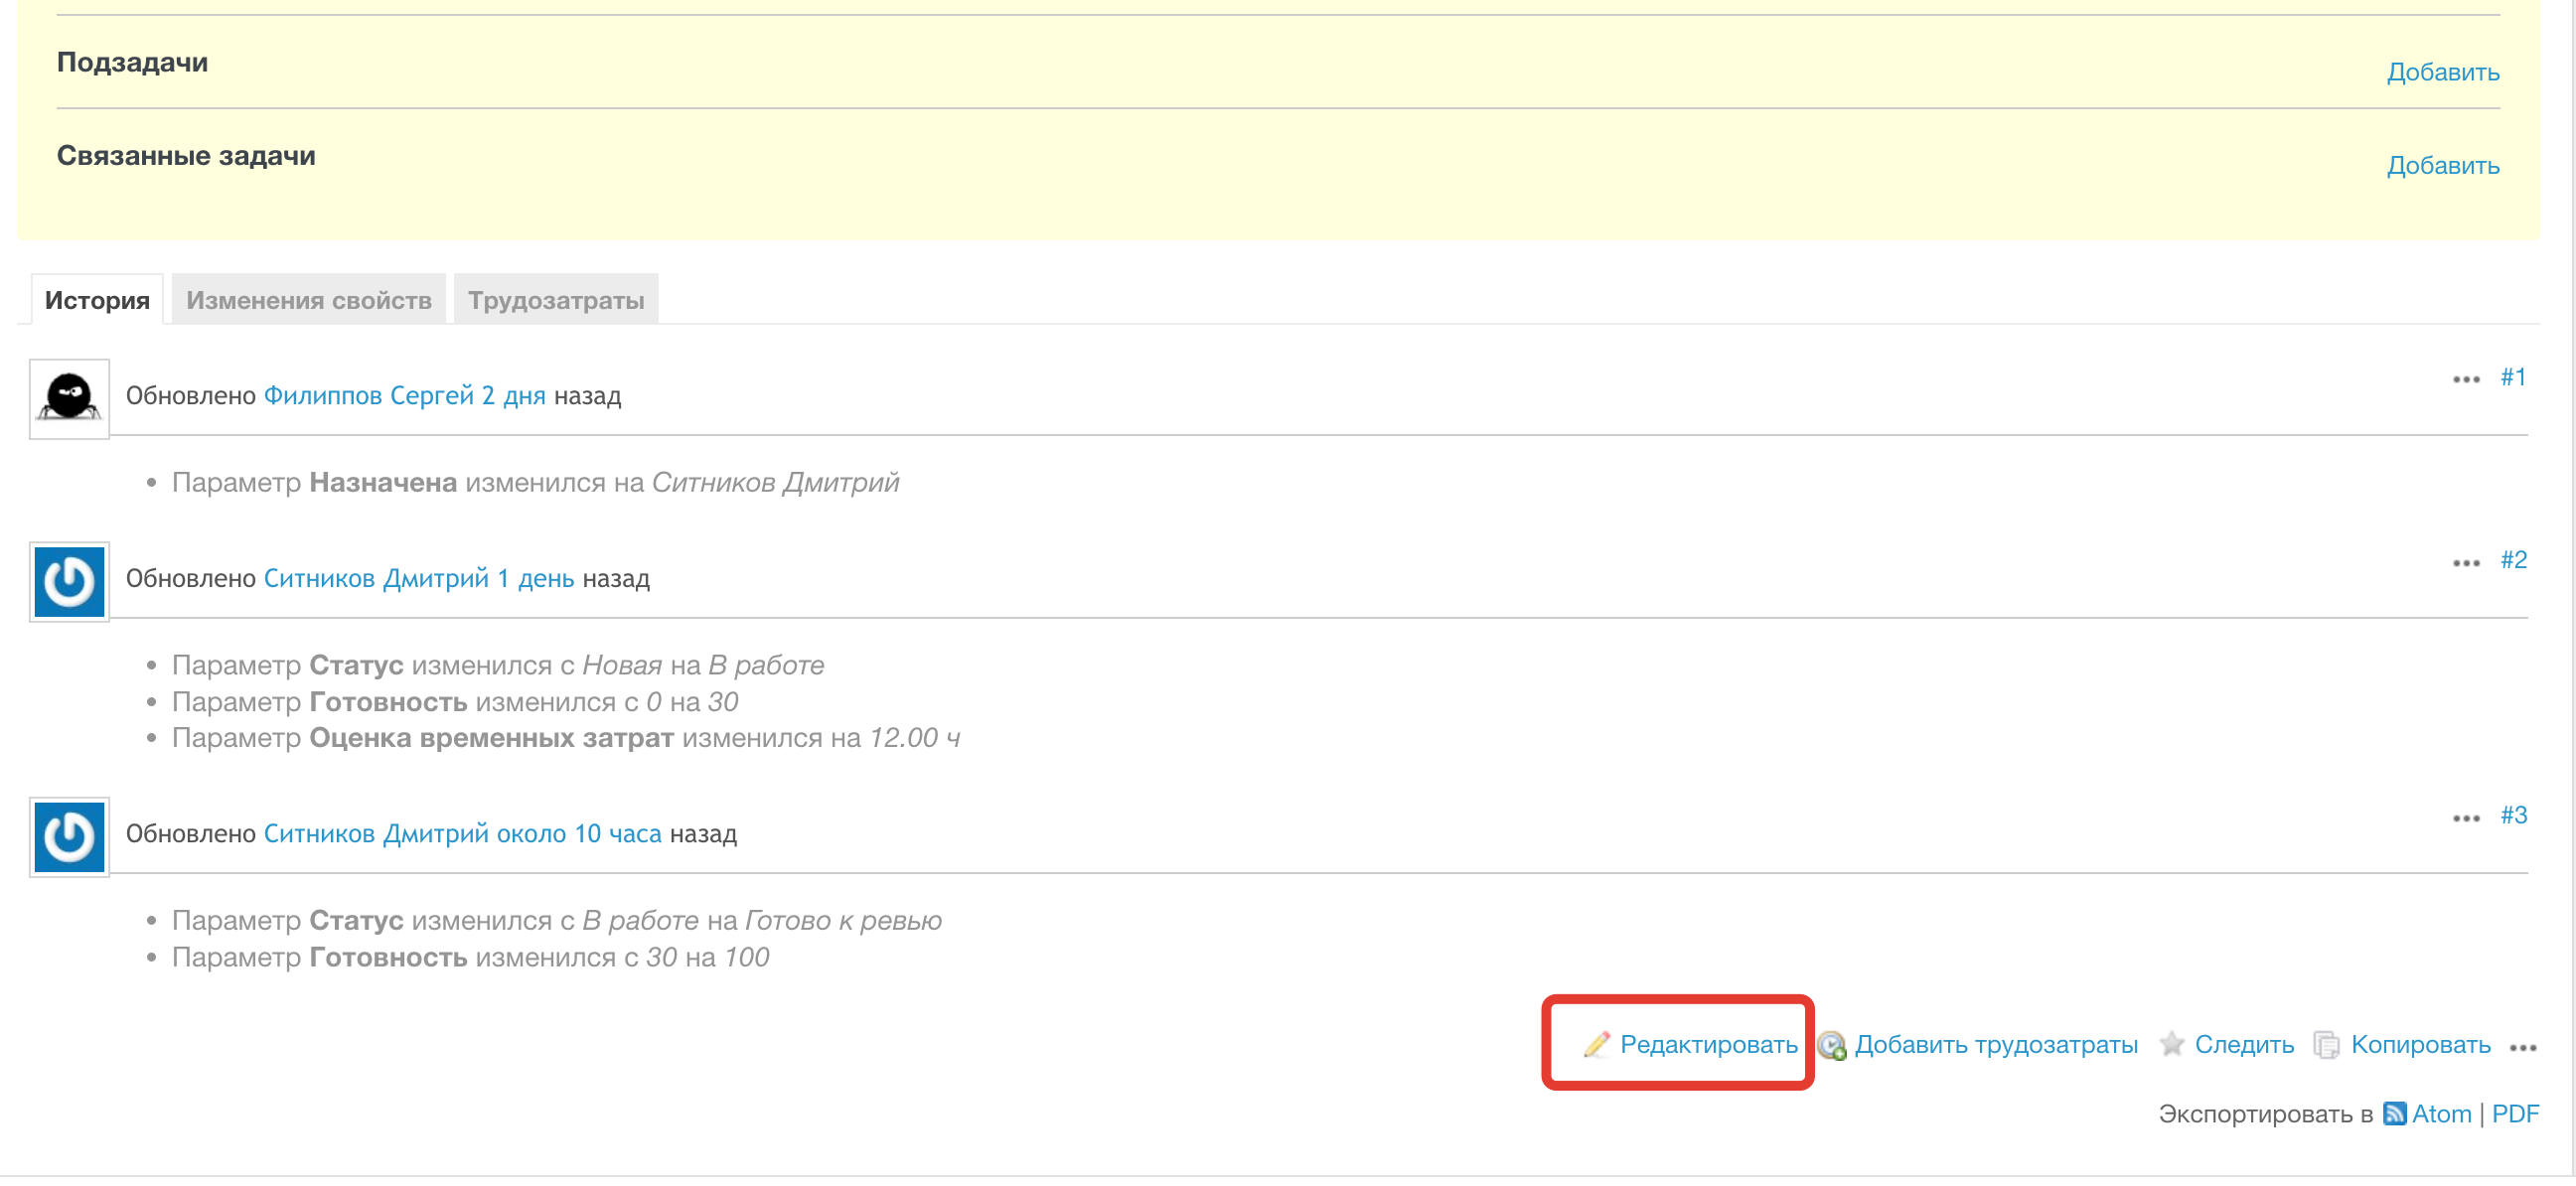Open actions menu for journal note #1

(x=2465, y=379)
